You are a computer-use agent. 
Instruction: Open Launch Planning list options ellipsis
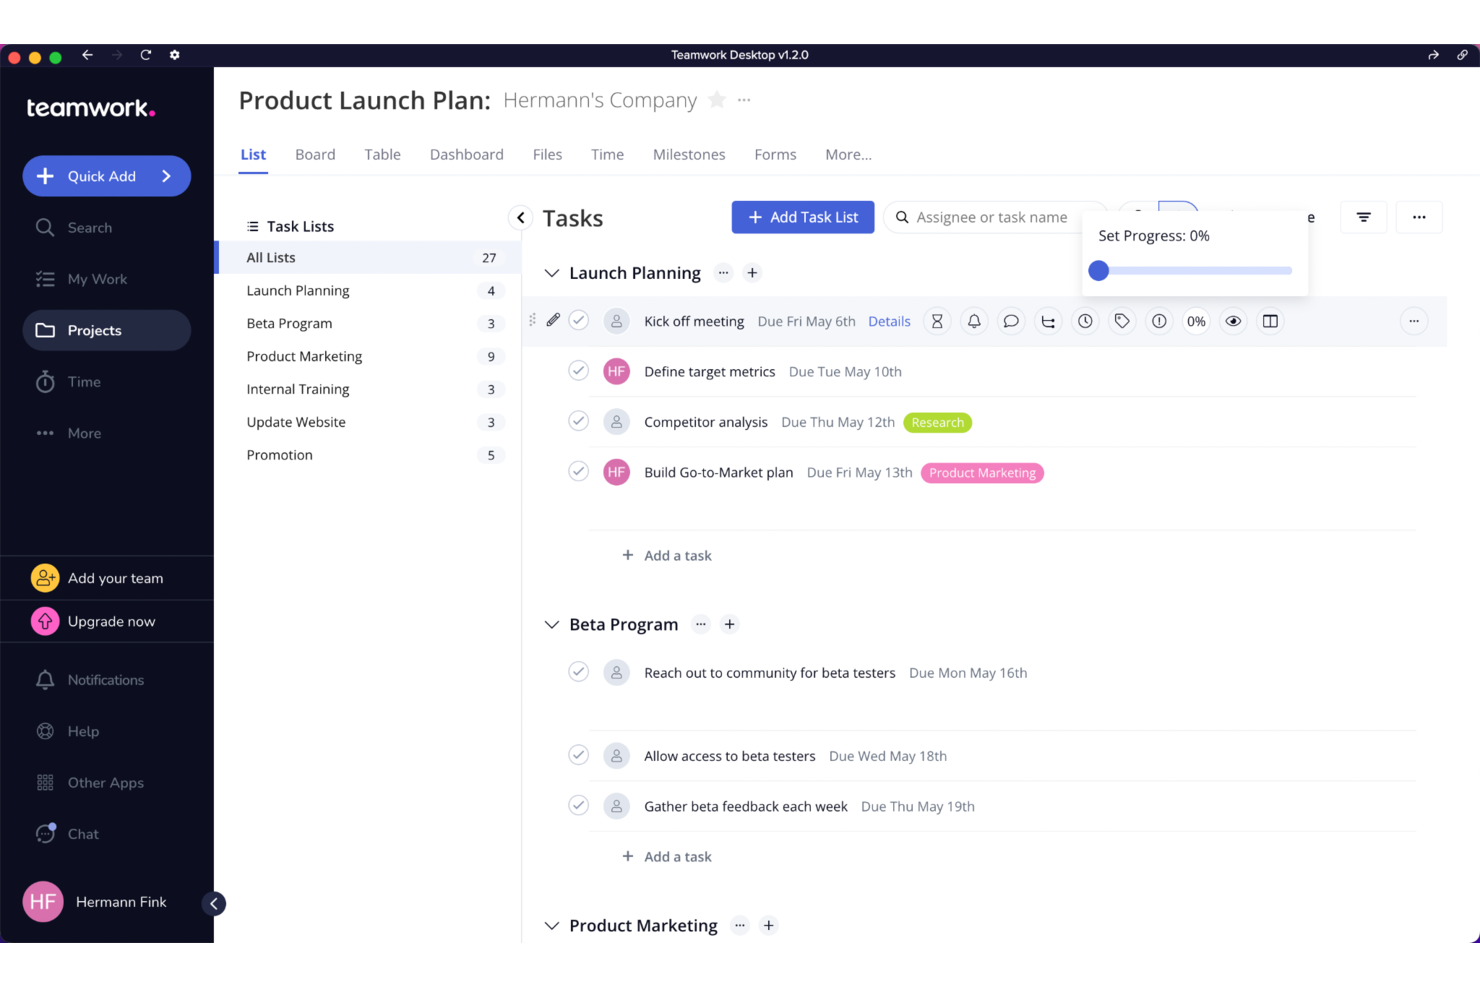pyautogui.click(x=724, y=273)
